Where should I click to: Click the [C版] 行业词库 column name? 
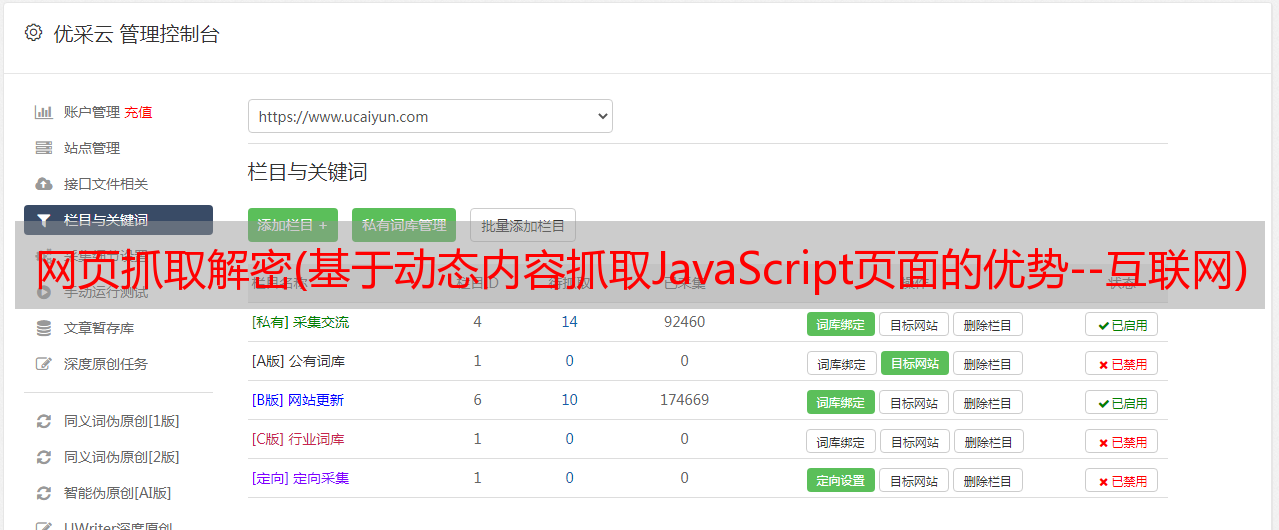pyautogui.click(x=298, y=439)
